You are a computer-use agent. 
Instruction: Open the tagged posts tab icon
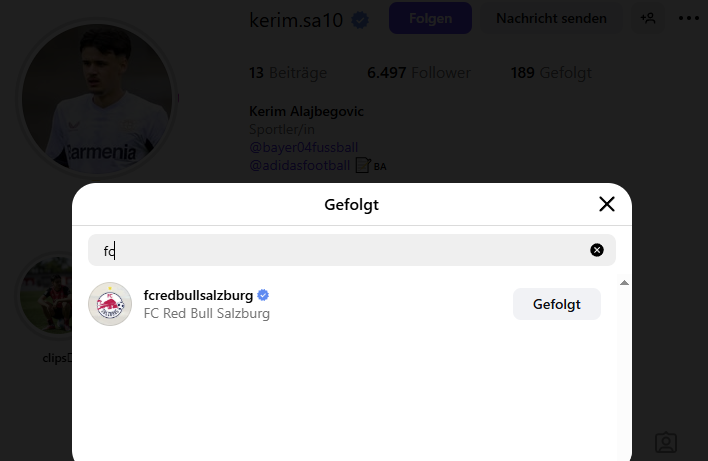coord(666,442)
